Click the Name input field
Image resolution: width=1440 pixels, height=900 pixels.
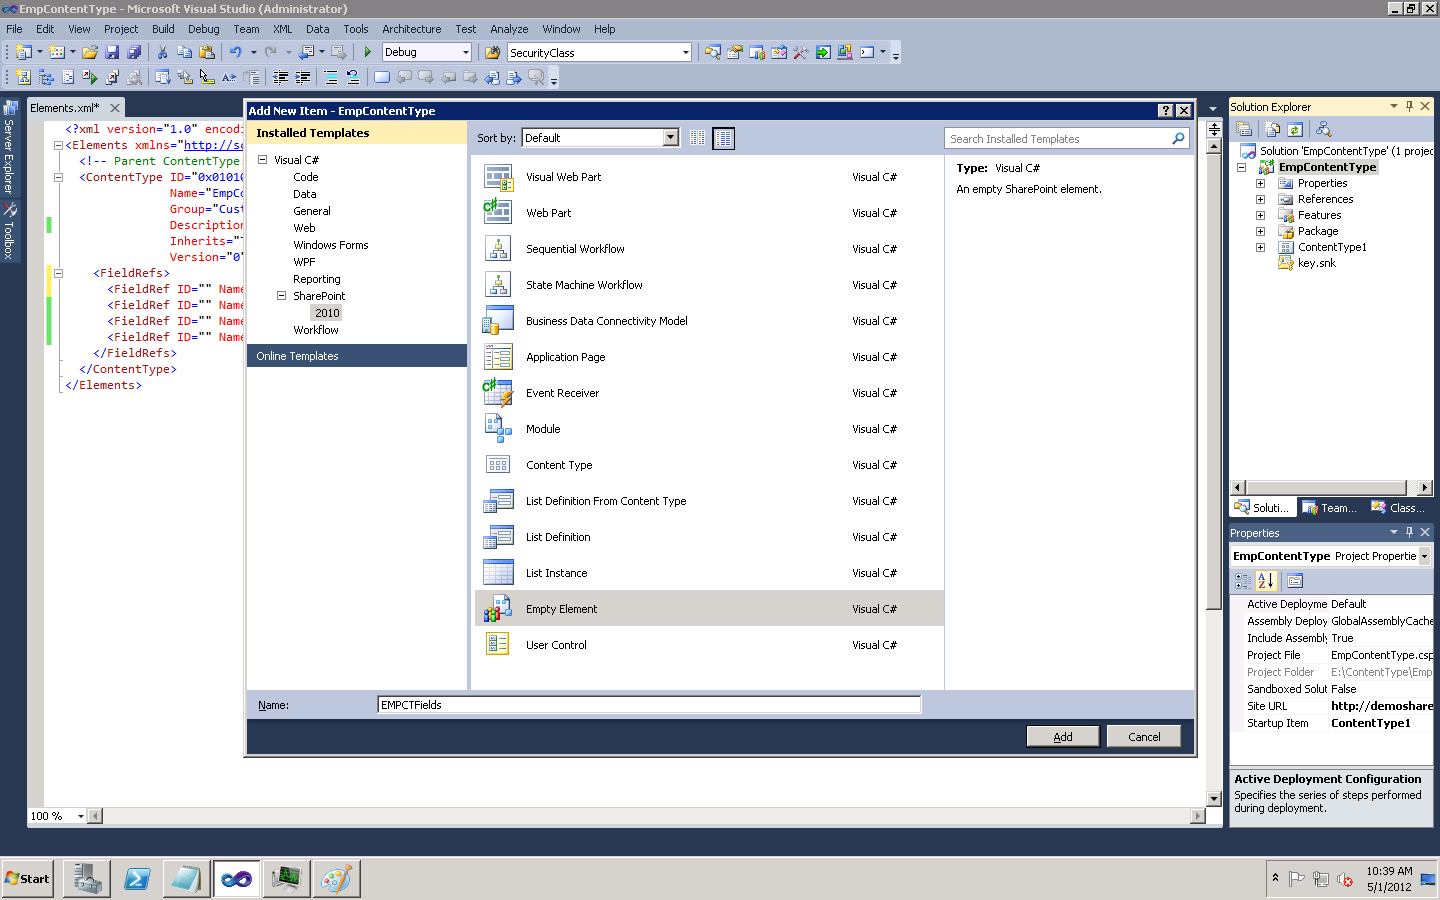649,705
